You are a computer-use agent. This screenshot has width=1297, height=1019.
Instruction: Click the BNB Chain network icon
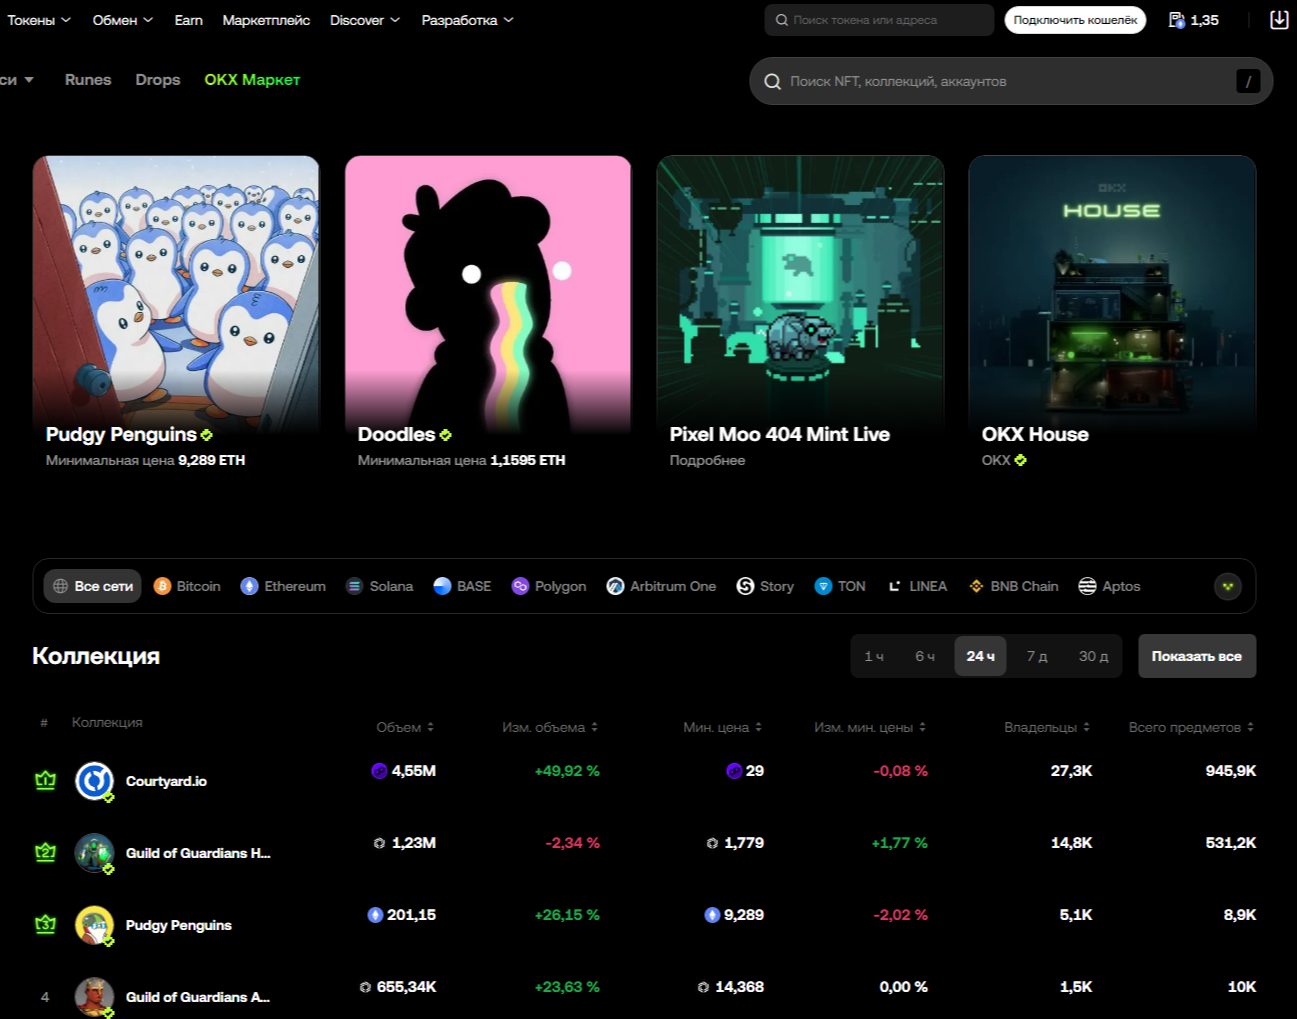coord(976,586)
